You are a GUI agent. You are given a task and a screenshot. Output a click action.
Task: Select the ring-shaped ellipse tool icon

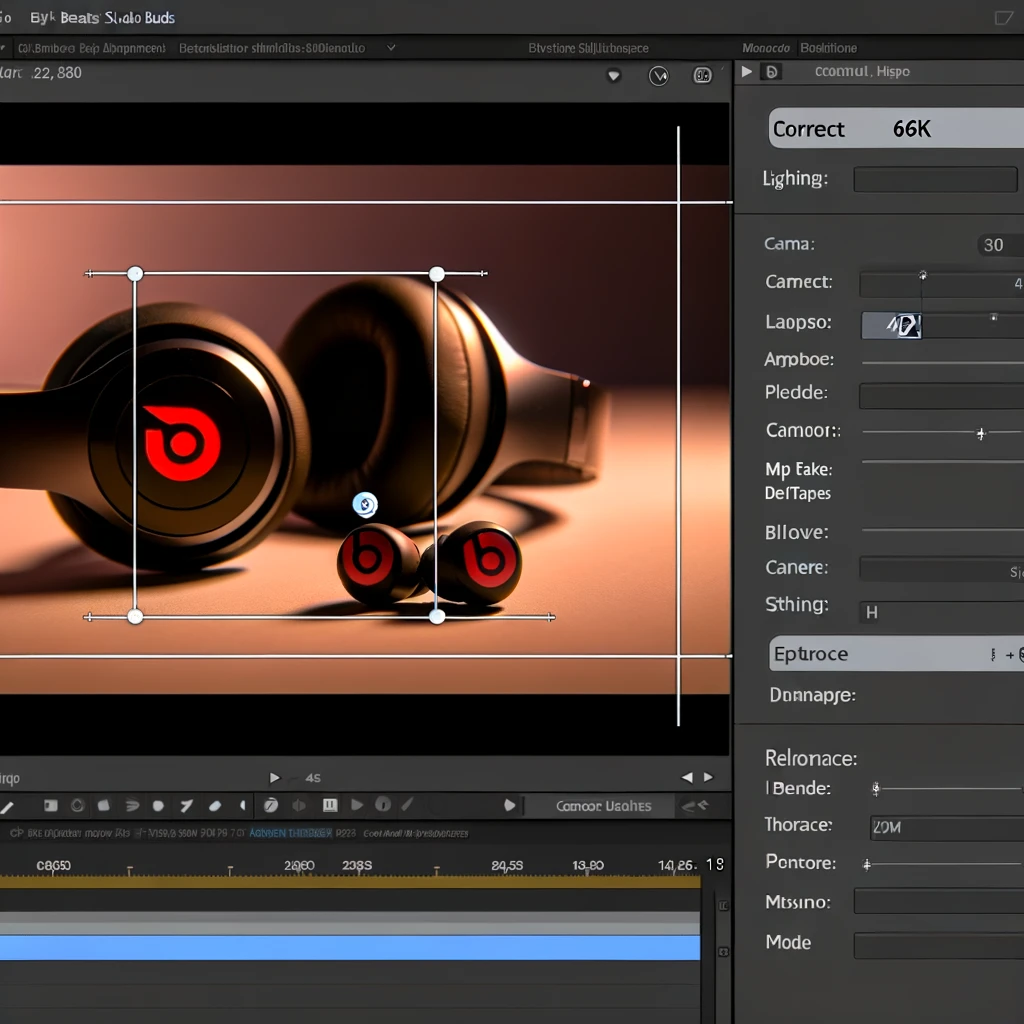pyautogui.click(x=77, y=805)
